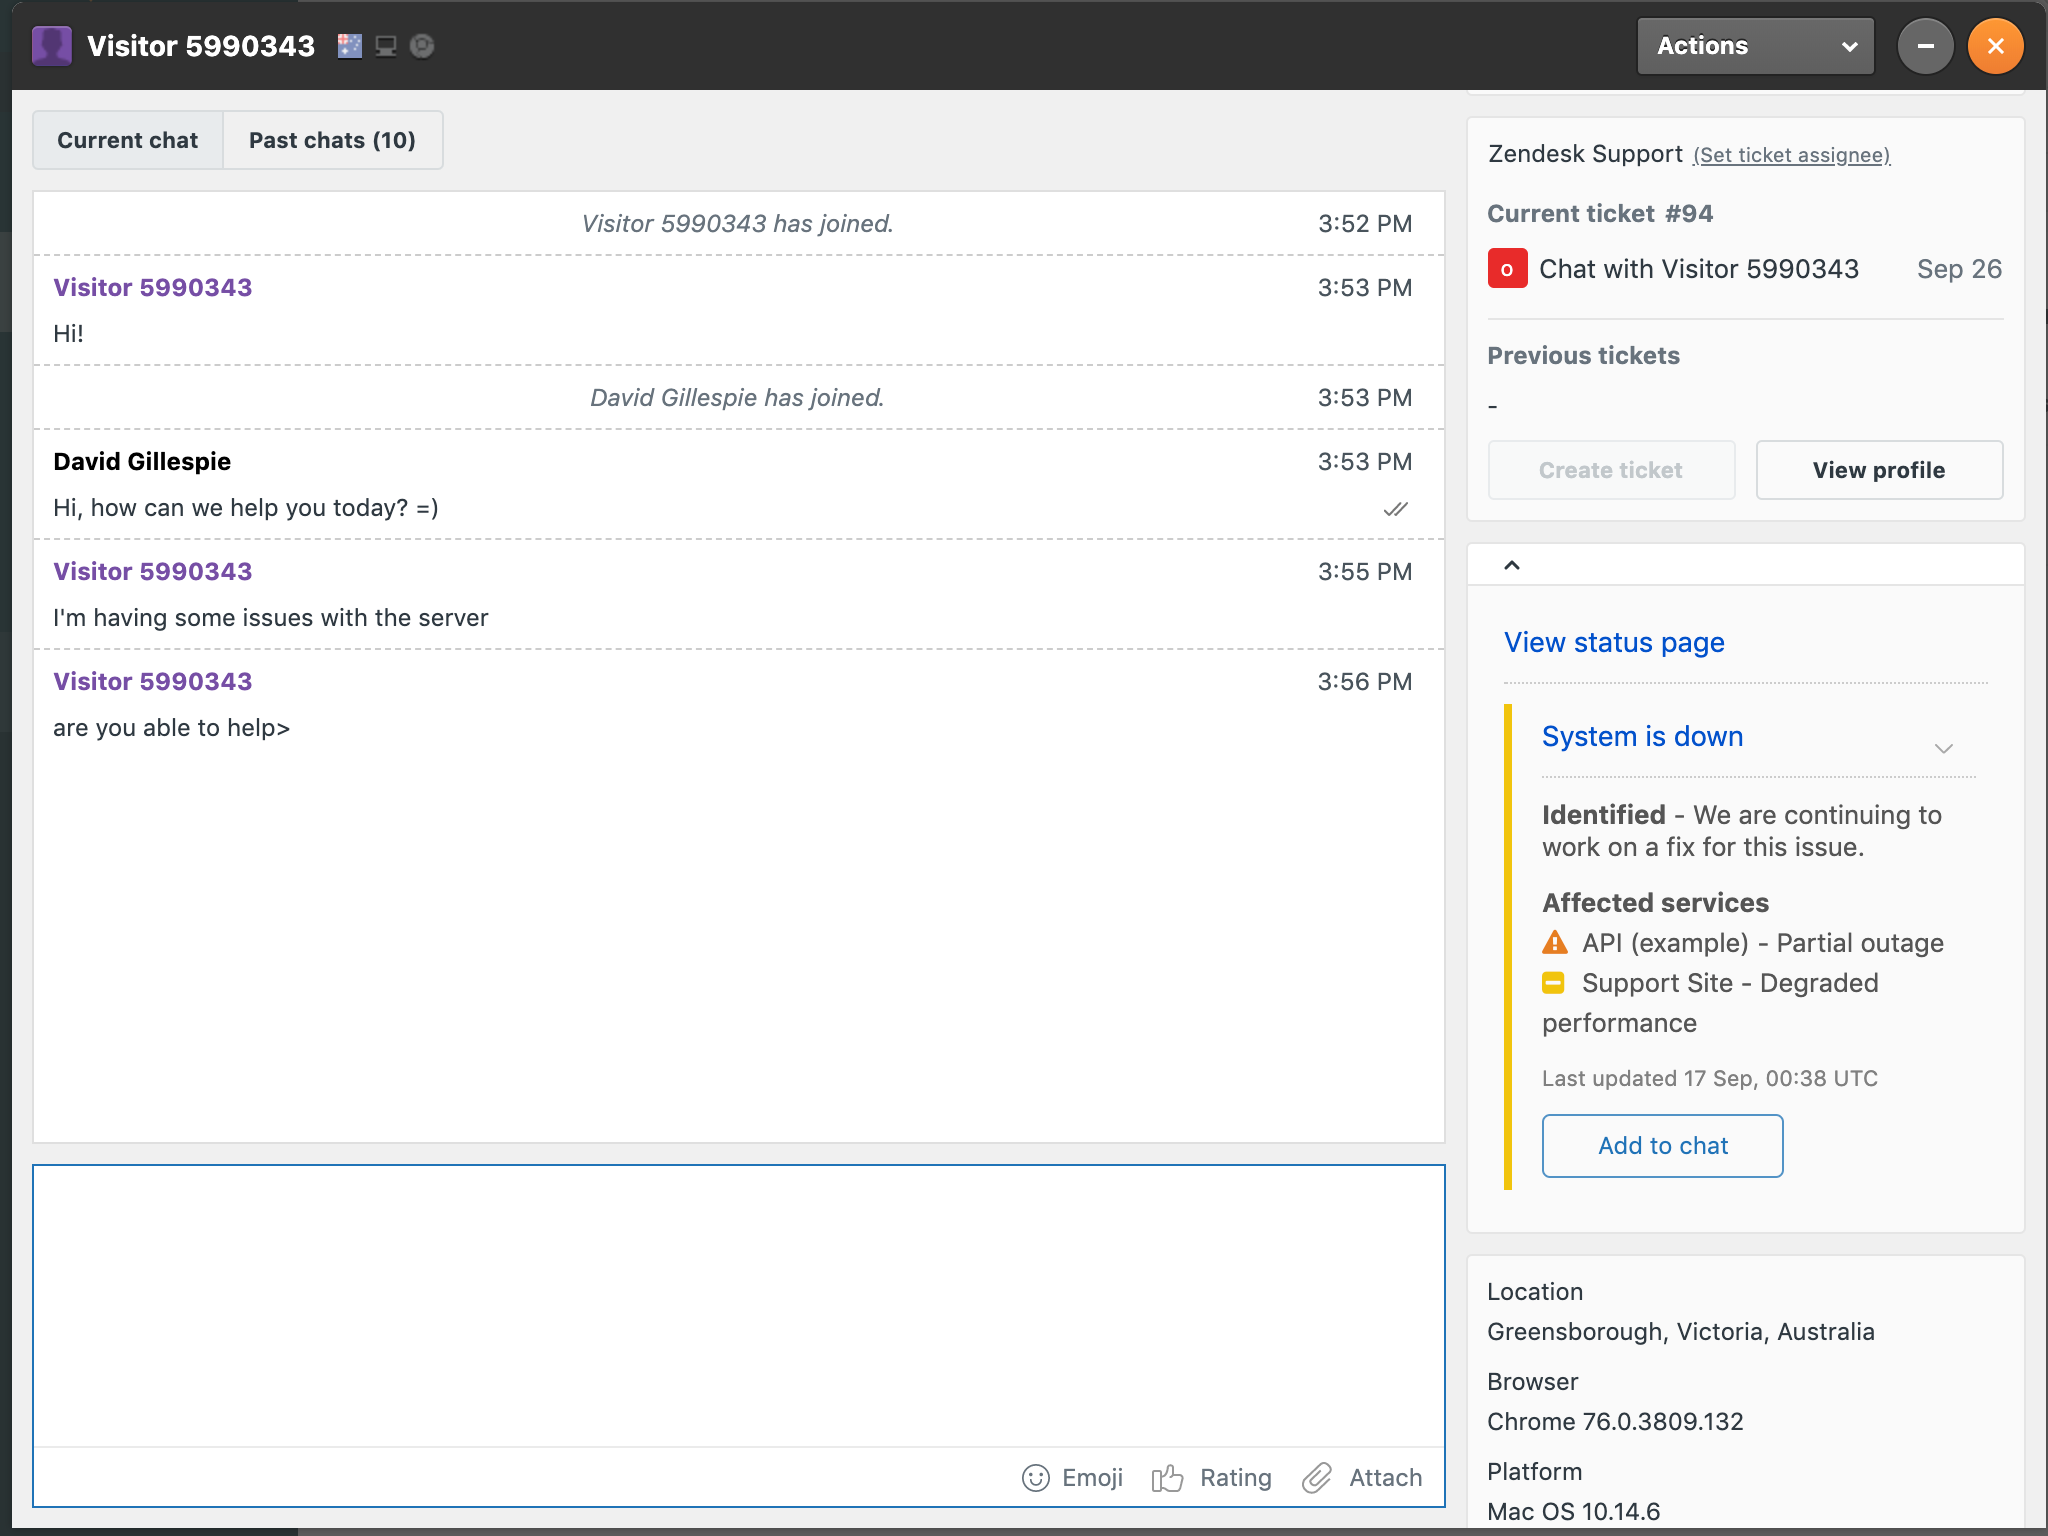The height and width of the screenshot is (1536, 2048).
Task: Click the yellow degraded performance icon
Action: (x=1553, y=983)
